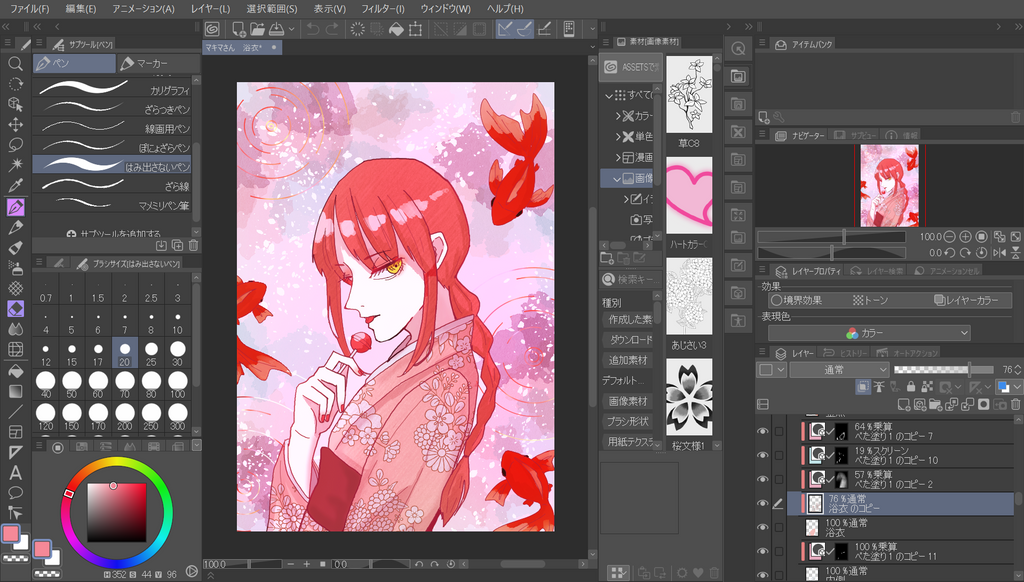Click the pink main color swatch below the toolbar
This screenshot has height=582, width=1024.
(10, 534)
